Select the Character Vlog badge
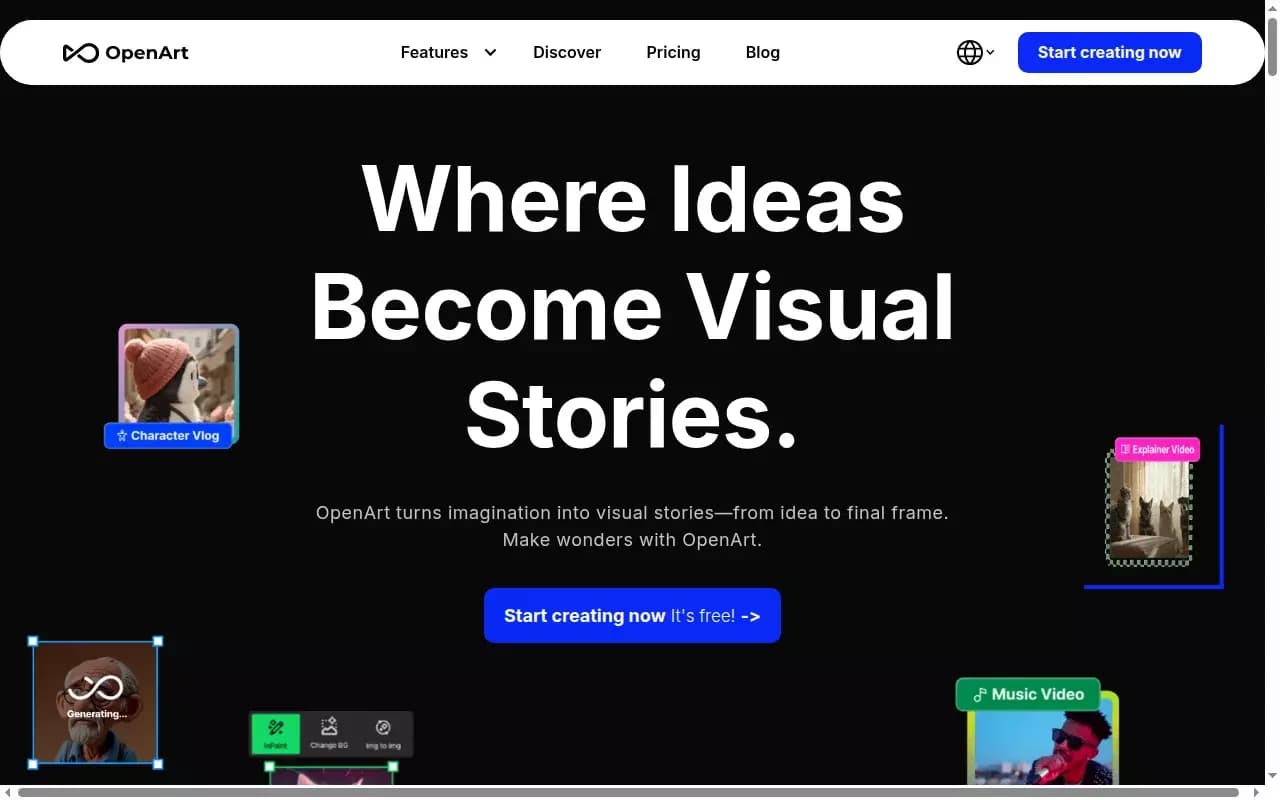This screenshot has width=1280, height=800. [x=168, y=436]
